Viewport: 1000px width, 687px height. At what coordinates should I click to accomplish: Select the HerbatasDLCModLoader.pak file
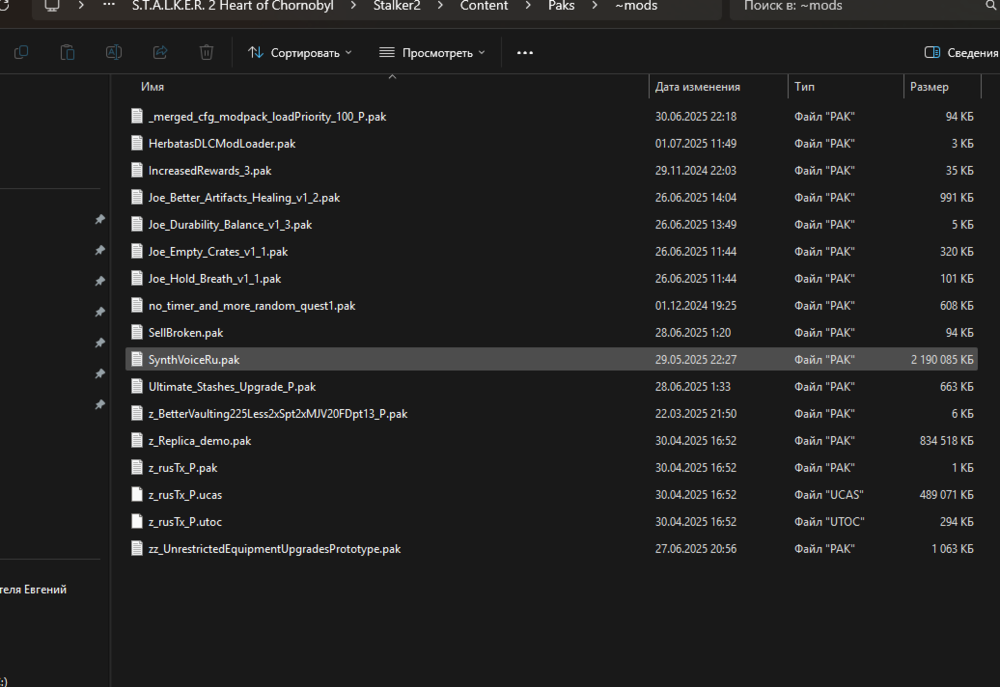[221, 143]
